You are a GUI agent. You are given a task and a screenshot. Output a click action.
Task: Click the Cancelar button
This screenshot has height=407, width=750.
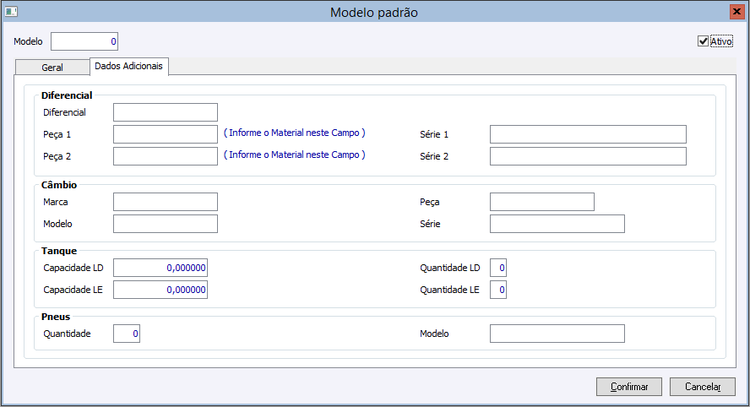[x=702, y=386]
